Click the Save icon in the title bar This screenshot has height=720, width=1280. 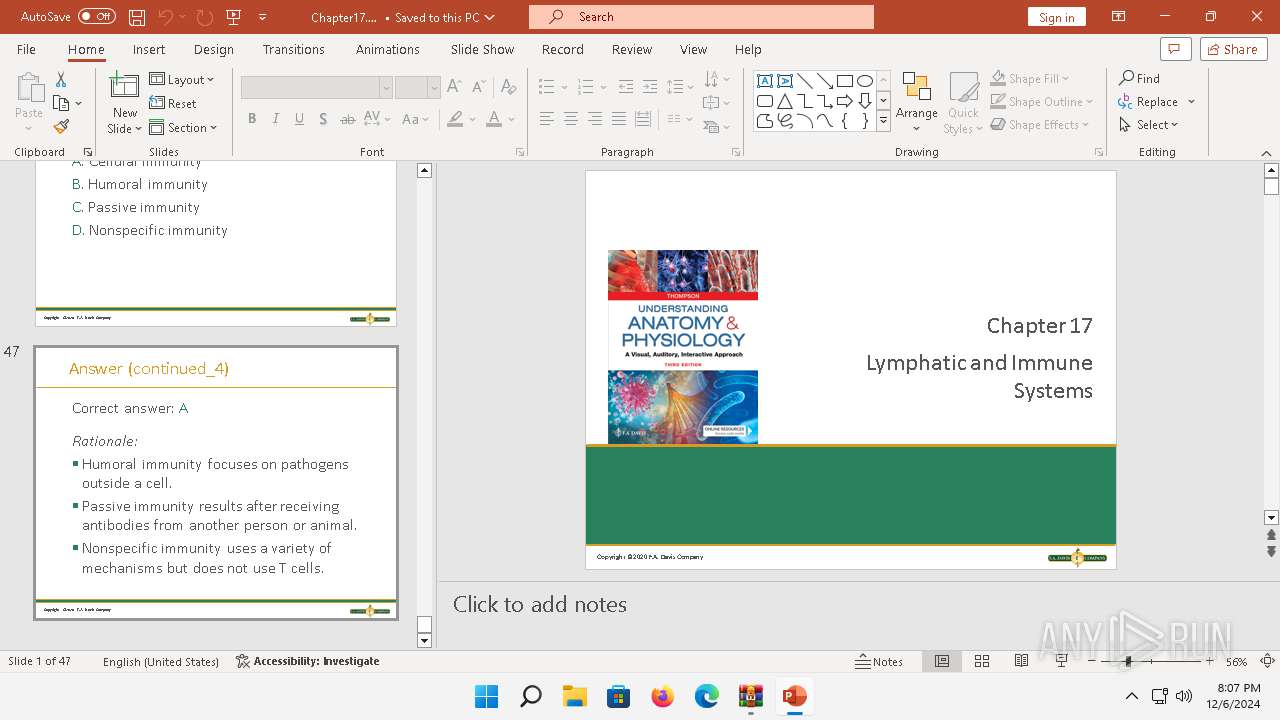pyautogui.click(x=137, y=17)
